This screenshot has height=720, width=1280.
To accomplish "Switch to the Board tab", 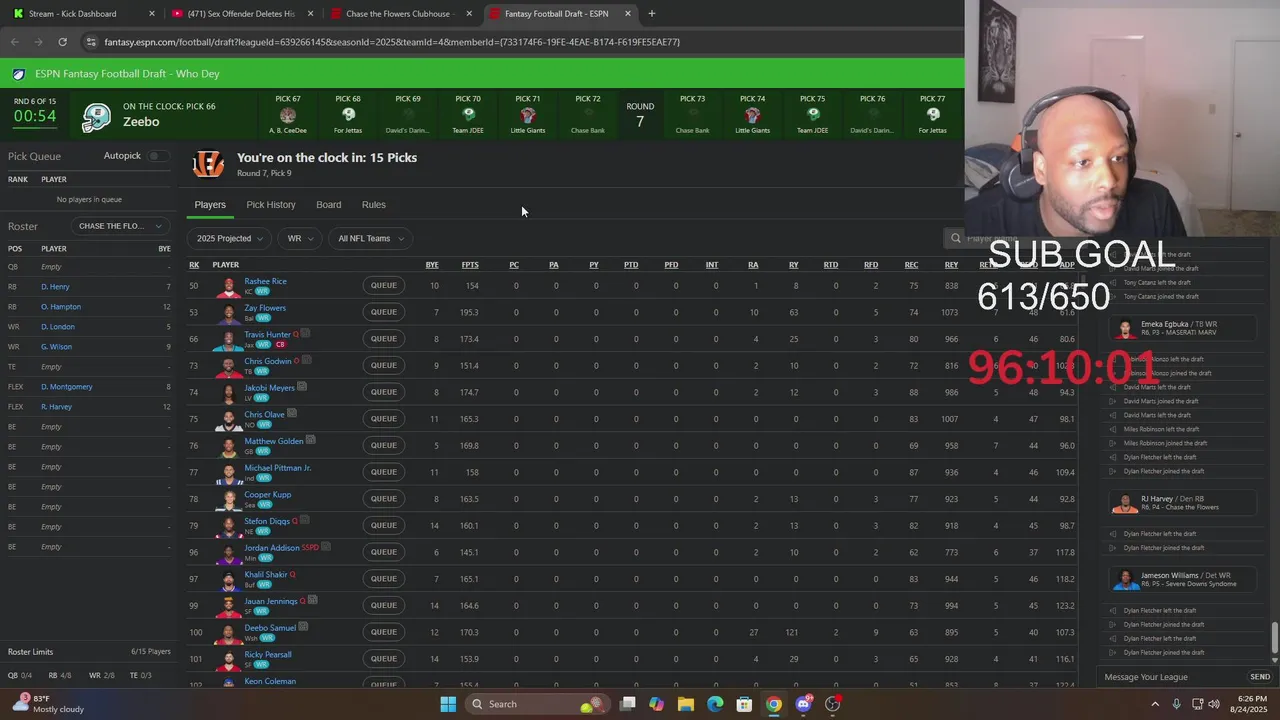I will click(329, 205).
